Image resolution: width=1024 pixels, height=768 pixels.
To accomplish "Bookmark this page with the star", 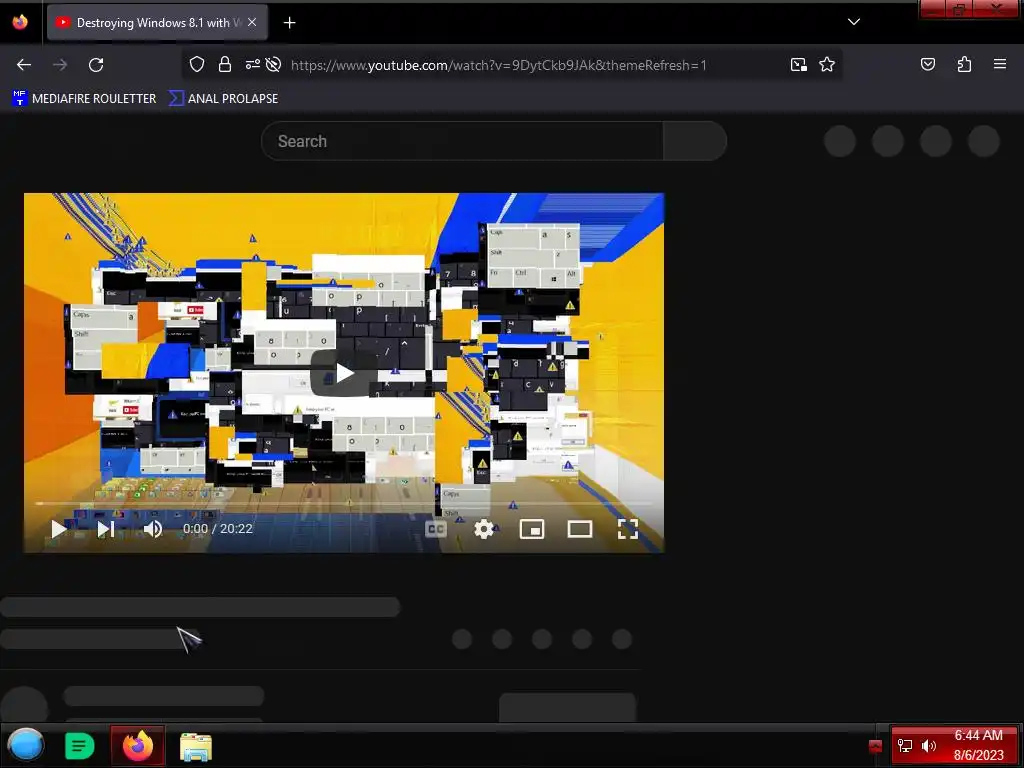I will click(x=827, y=64).
